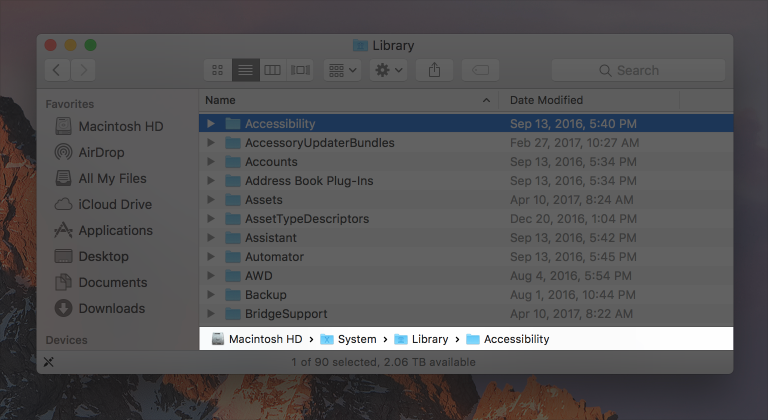The height and width of the screenshot is (420, 768).
Task: Click the Edit Tags button
Action: 480,70
